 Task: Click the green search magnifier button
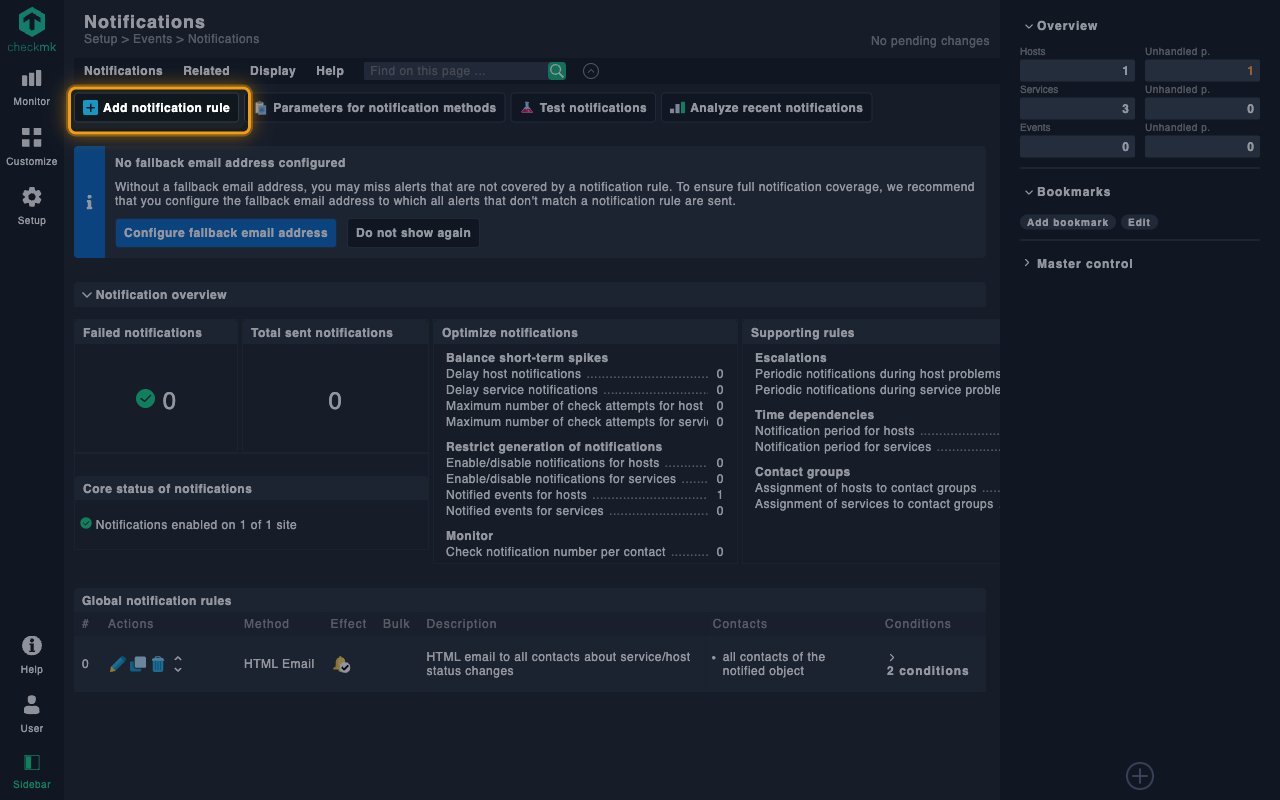click(x=557, y=71)
